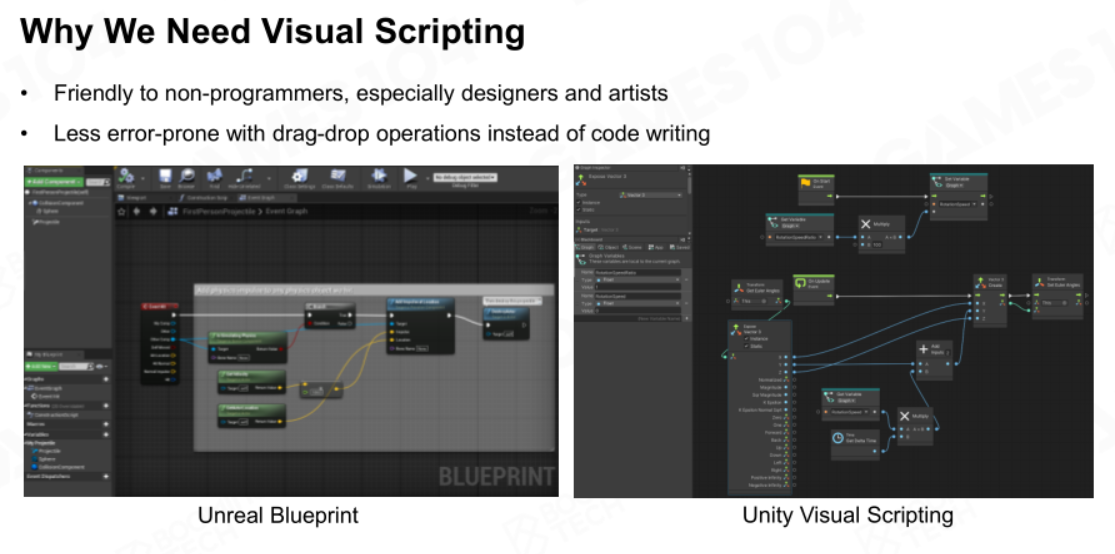The height and width of the screenshot is (554, 1115).
Task: Toggle Instance checkbox on Expose Vector 3 node
Action: click(746, 339)
